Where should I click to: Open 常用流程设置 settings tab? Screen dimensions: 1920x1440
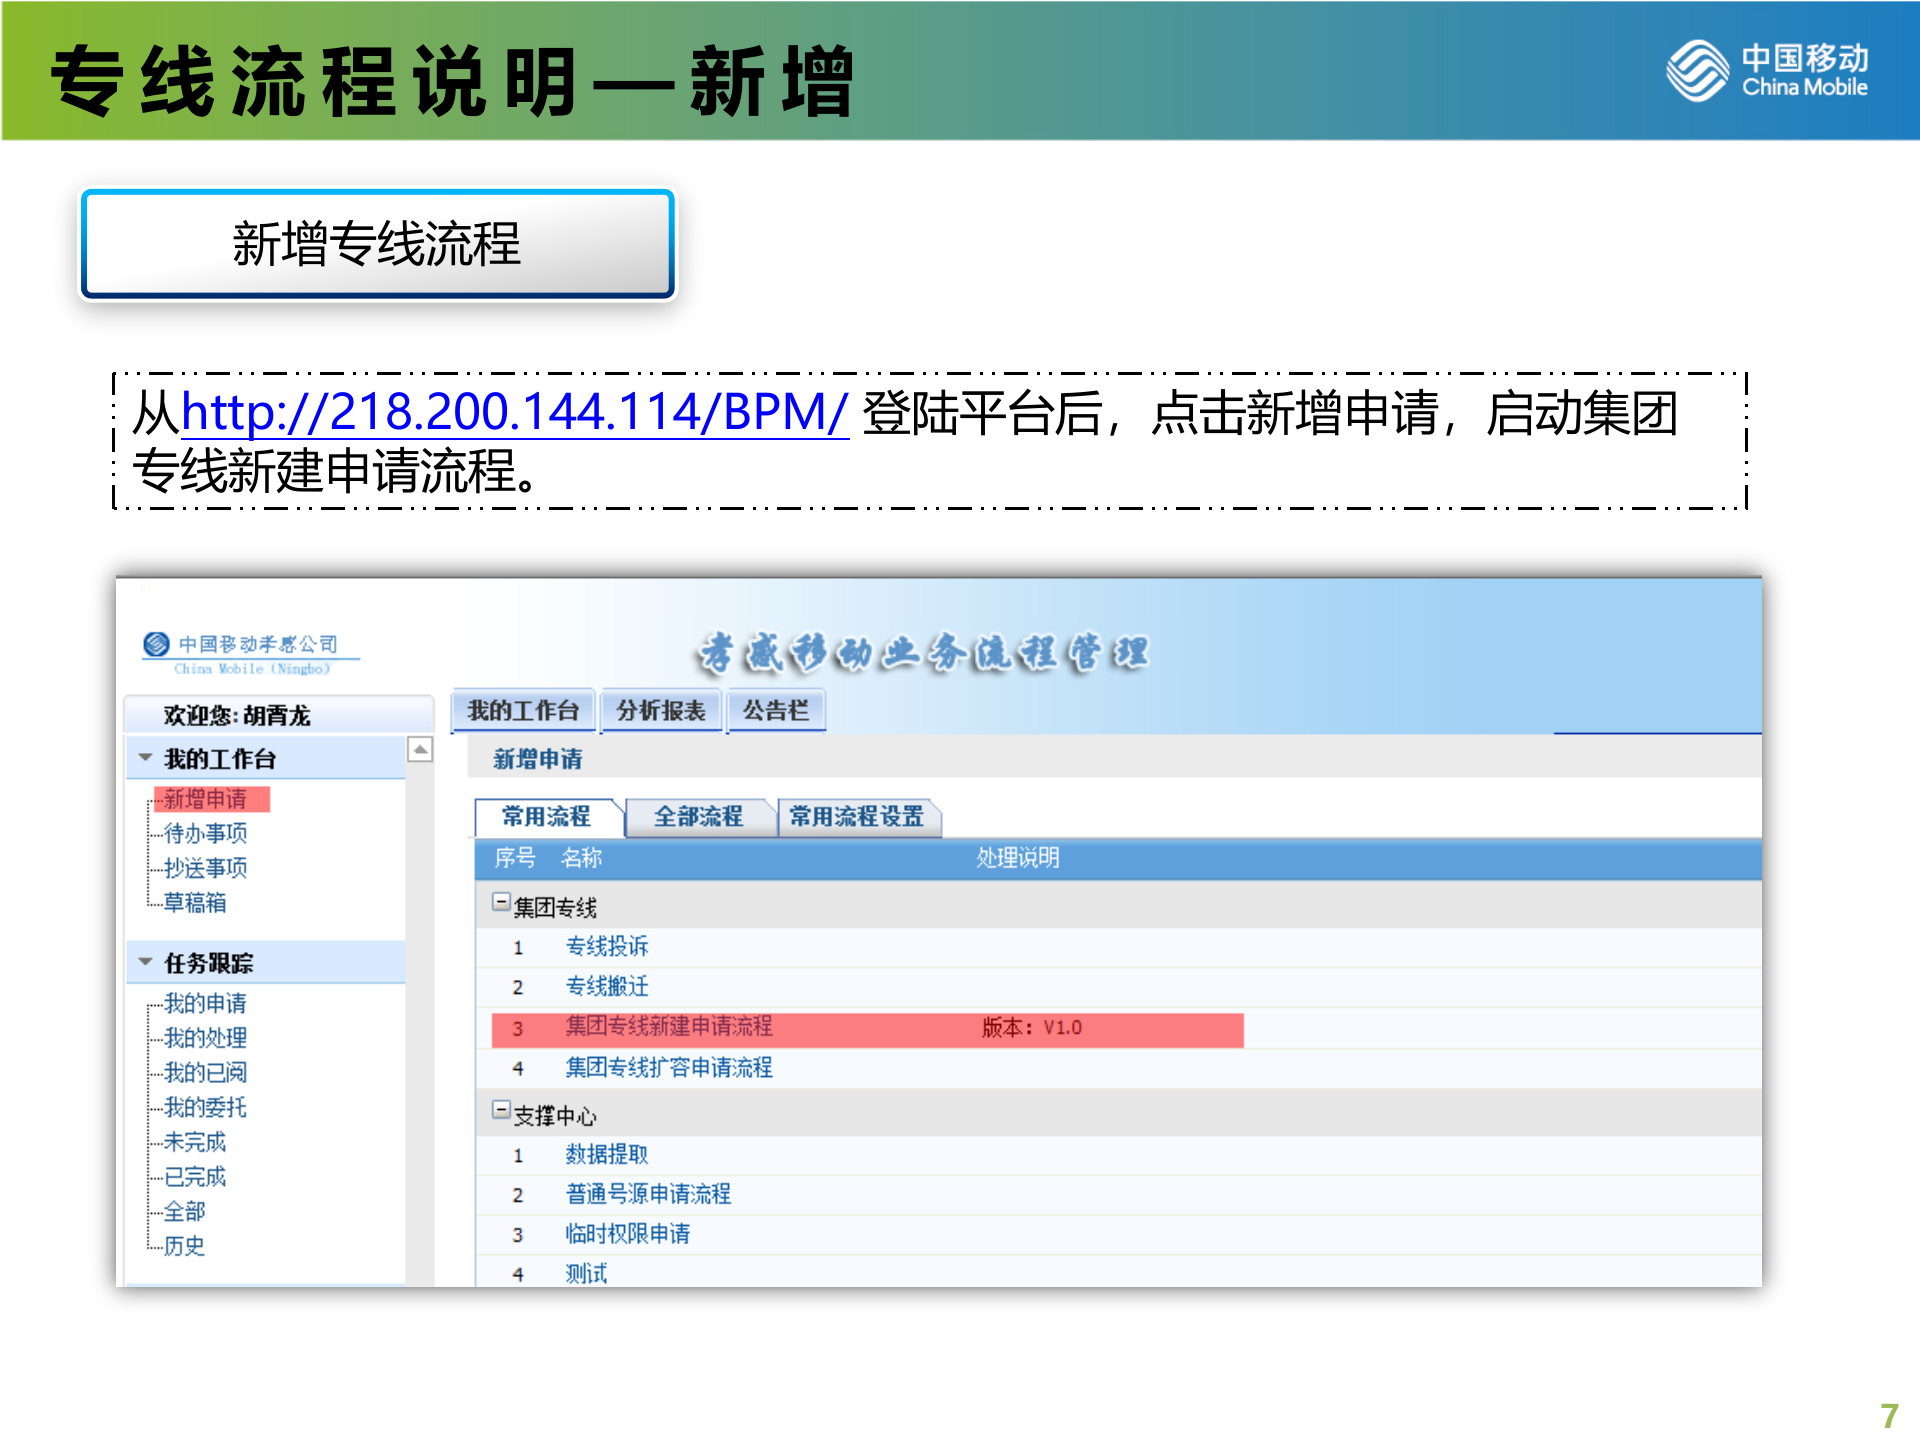(x=858, y=817)
